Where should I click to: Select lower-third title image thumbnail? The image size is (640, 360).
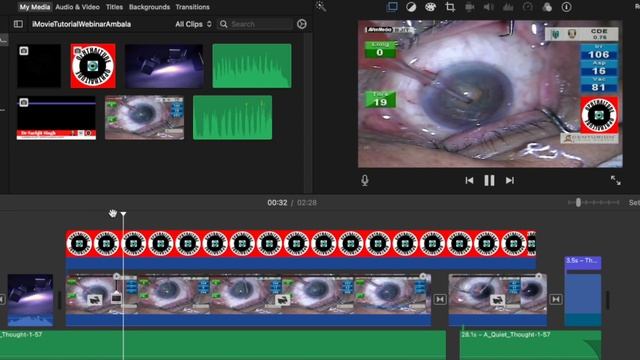point(56,118)
